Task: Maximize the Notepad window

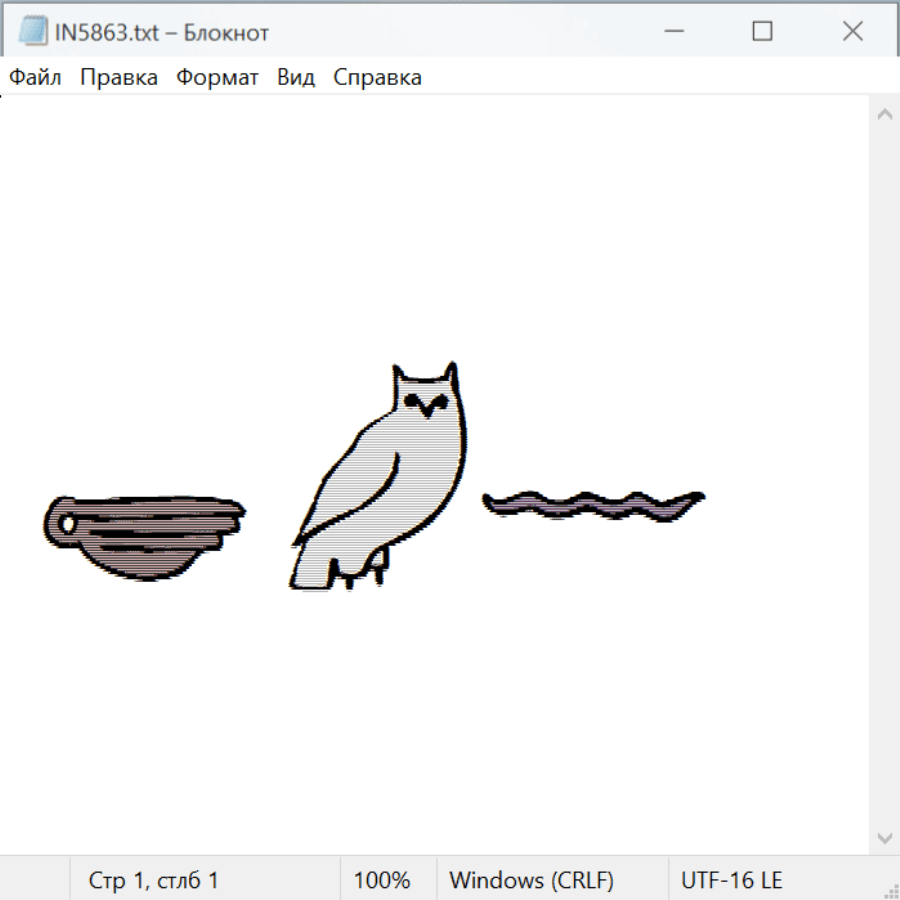Action: point(762,32)
